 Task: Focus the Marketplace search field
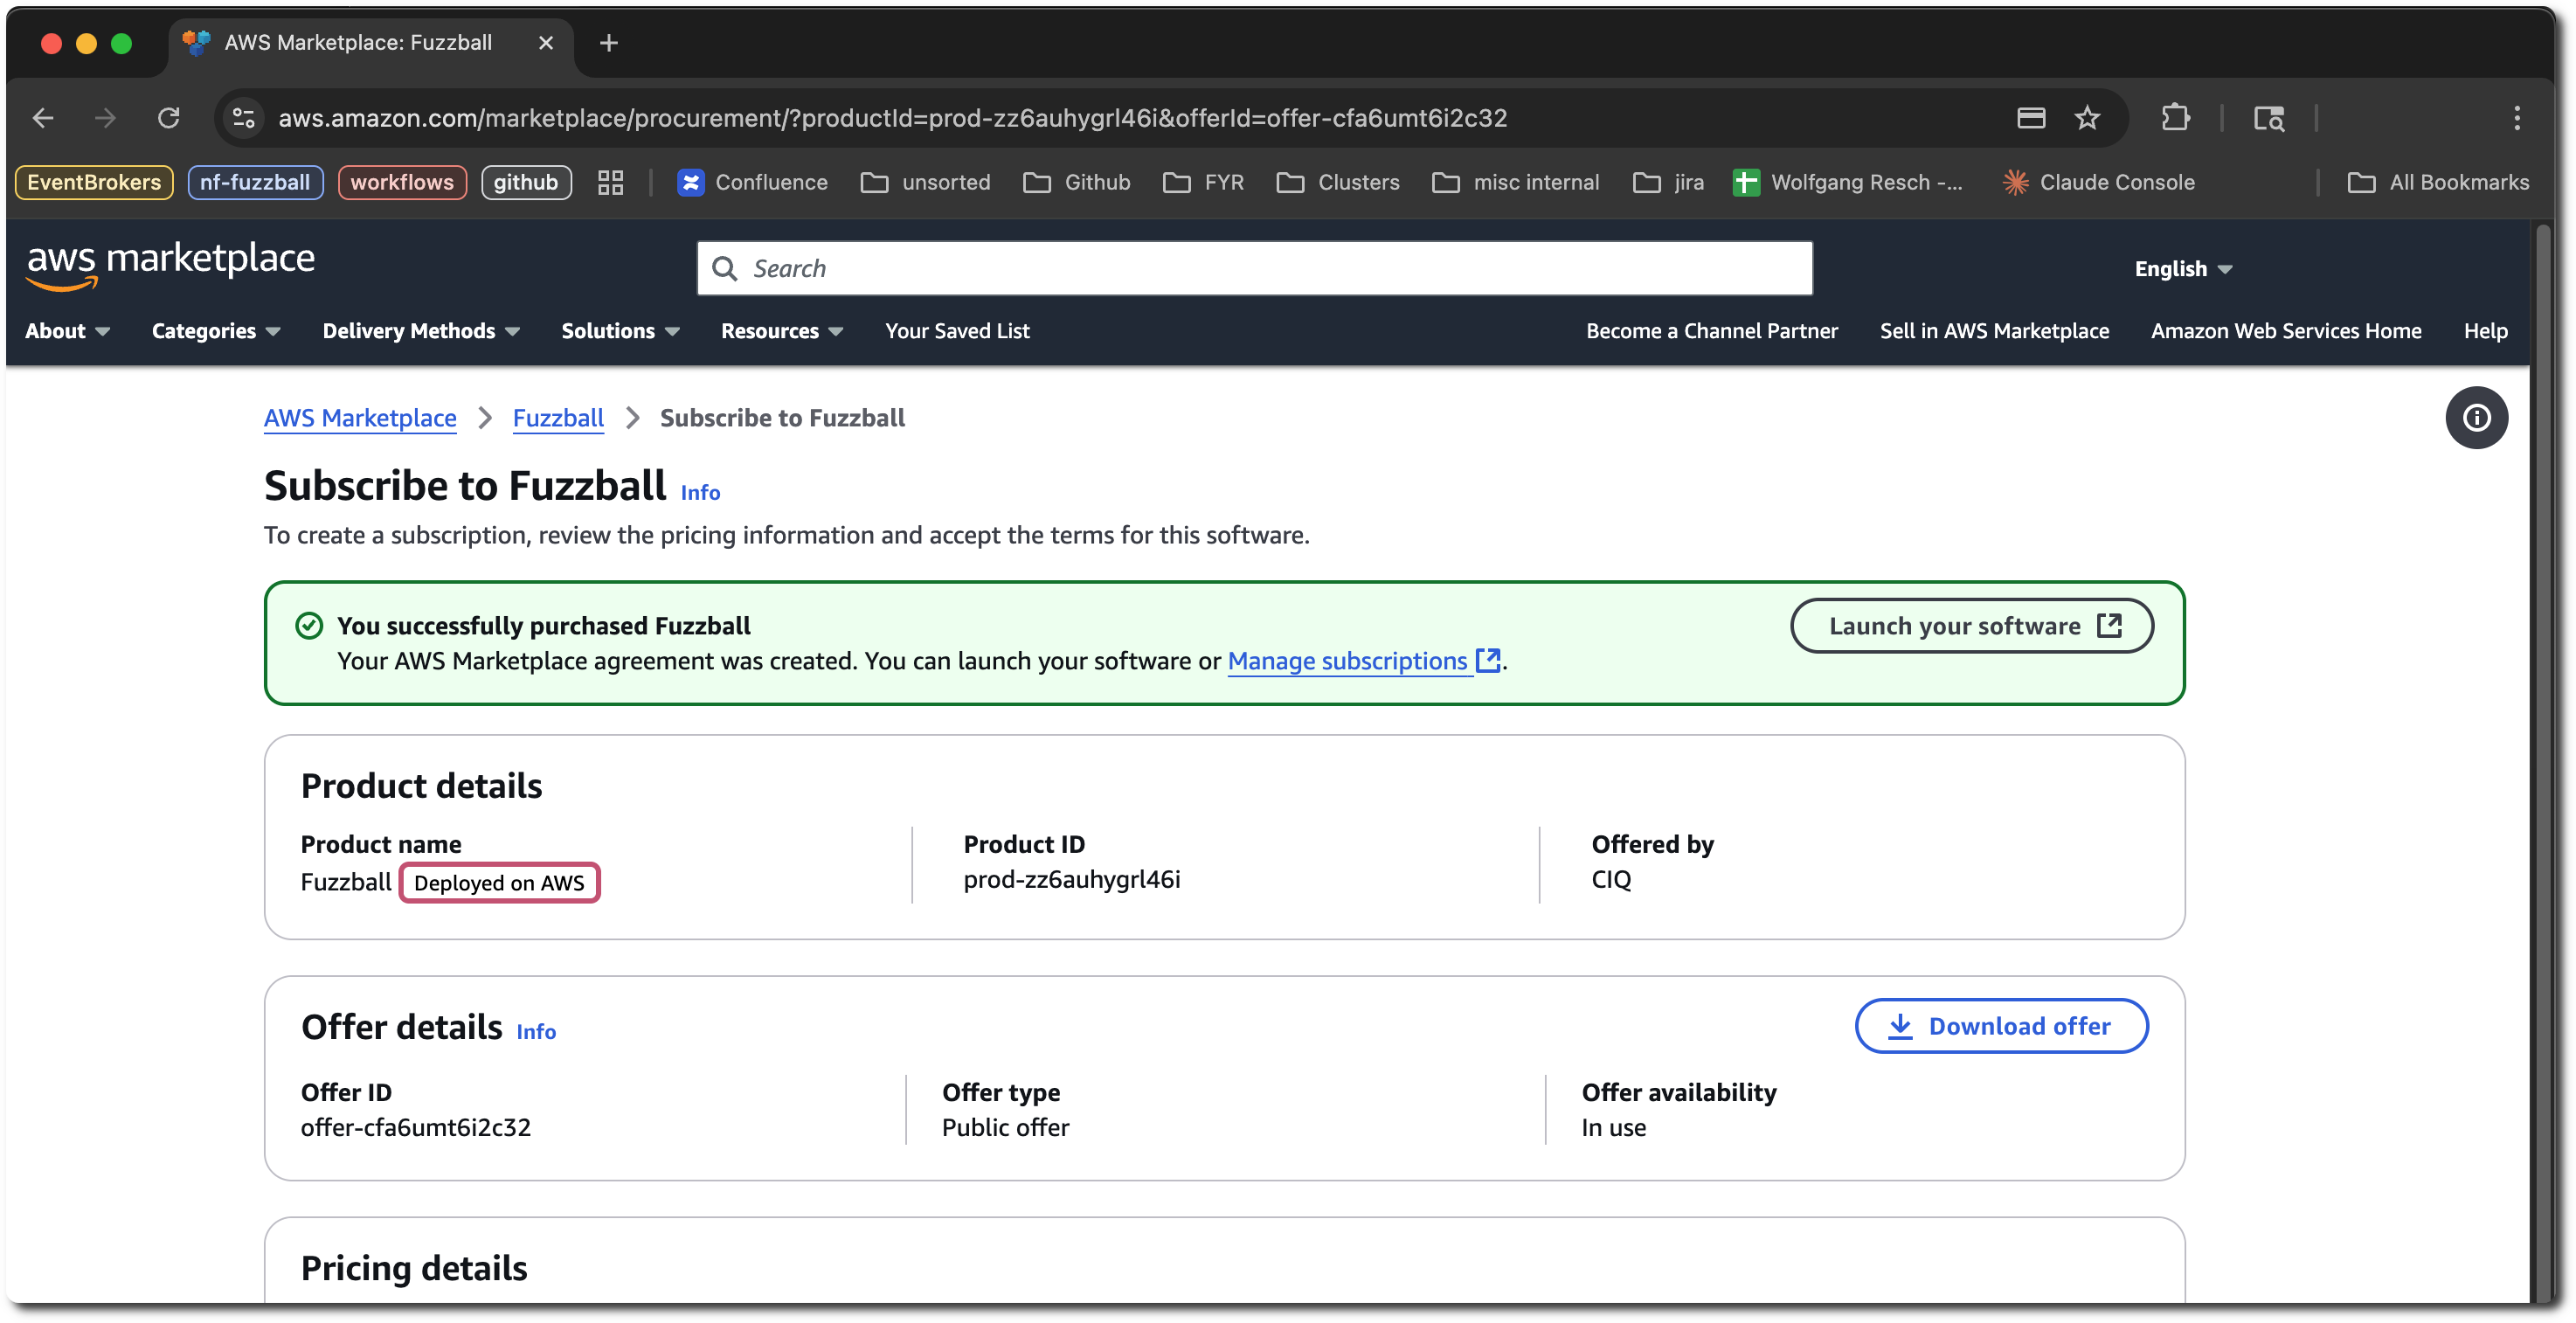click(x=1254, y=268)
